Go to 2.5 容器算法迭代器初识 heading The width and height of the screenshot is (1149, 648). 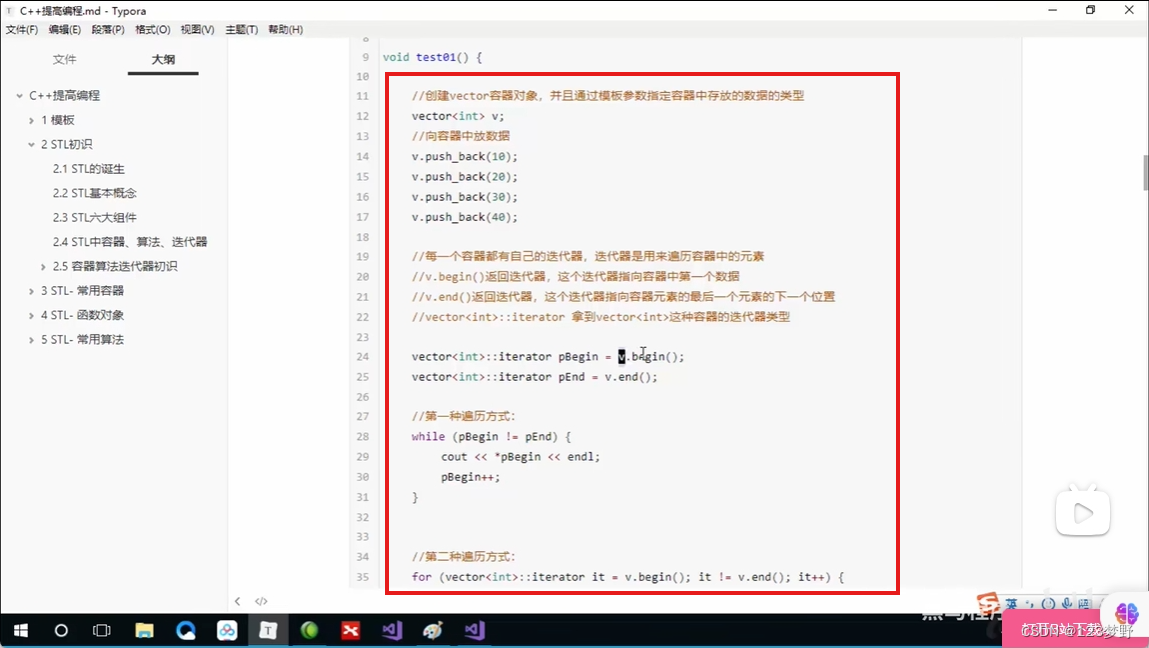(115, 266)
